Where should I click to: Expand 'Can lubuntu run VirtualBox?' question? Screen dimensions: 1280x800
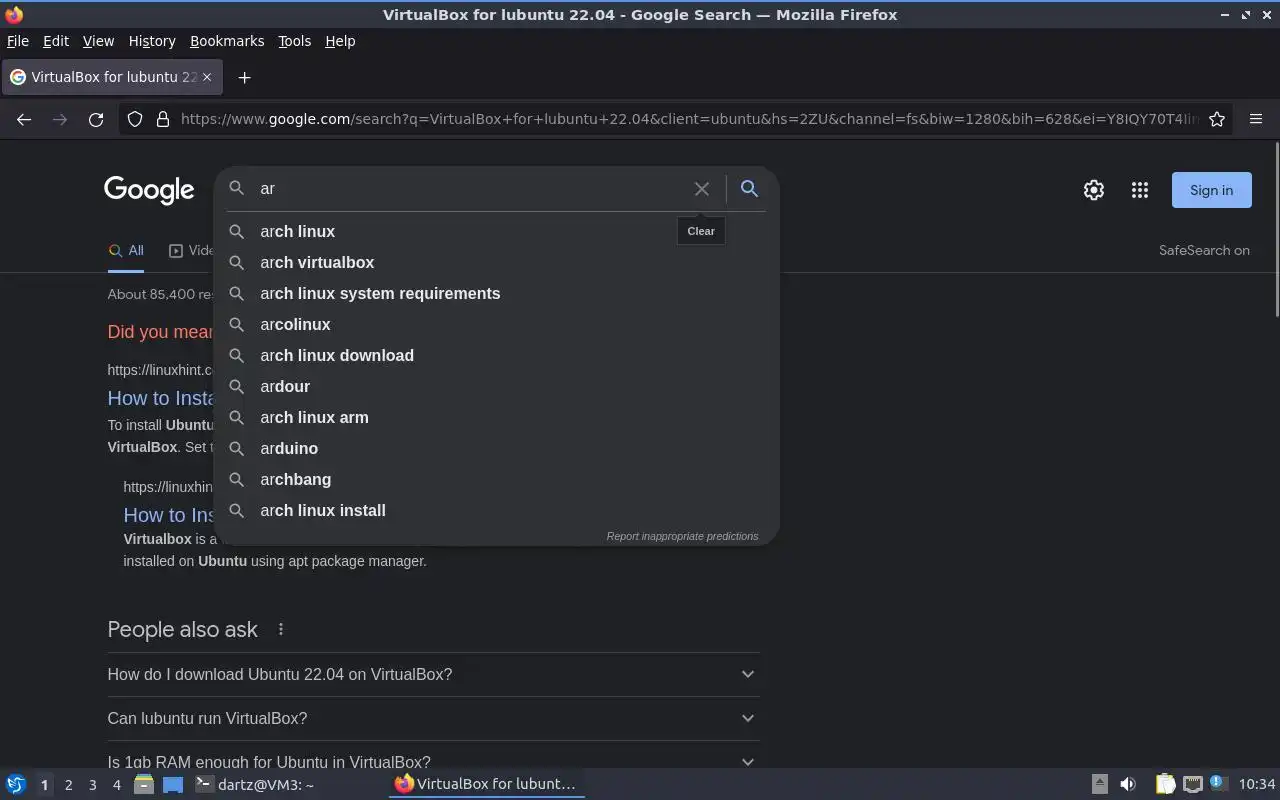click(433, 718)
